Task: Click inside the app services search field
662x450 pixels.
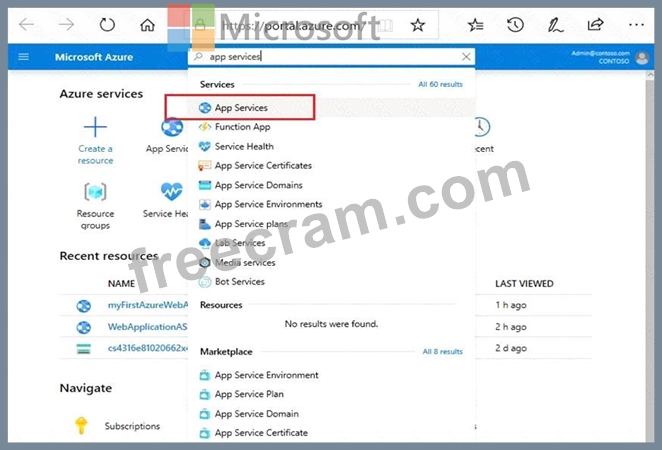Action: pyautogui.click(x=331, y=57)
